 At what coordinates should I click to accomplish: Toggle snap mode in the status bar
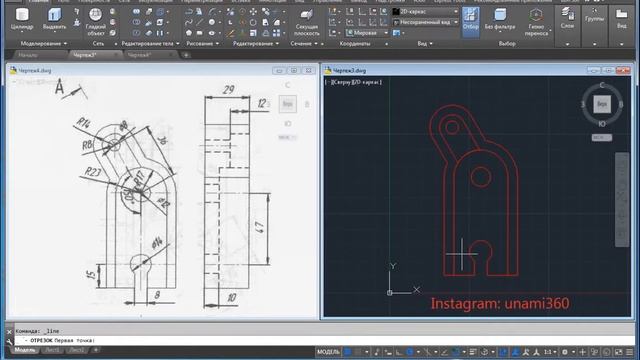click(x=358, y=352)
